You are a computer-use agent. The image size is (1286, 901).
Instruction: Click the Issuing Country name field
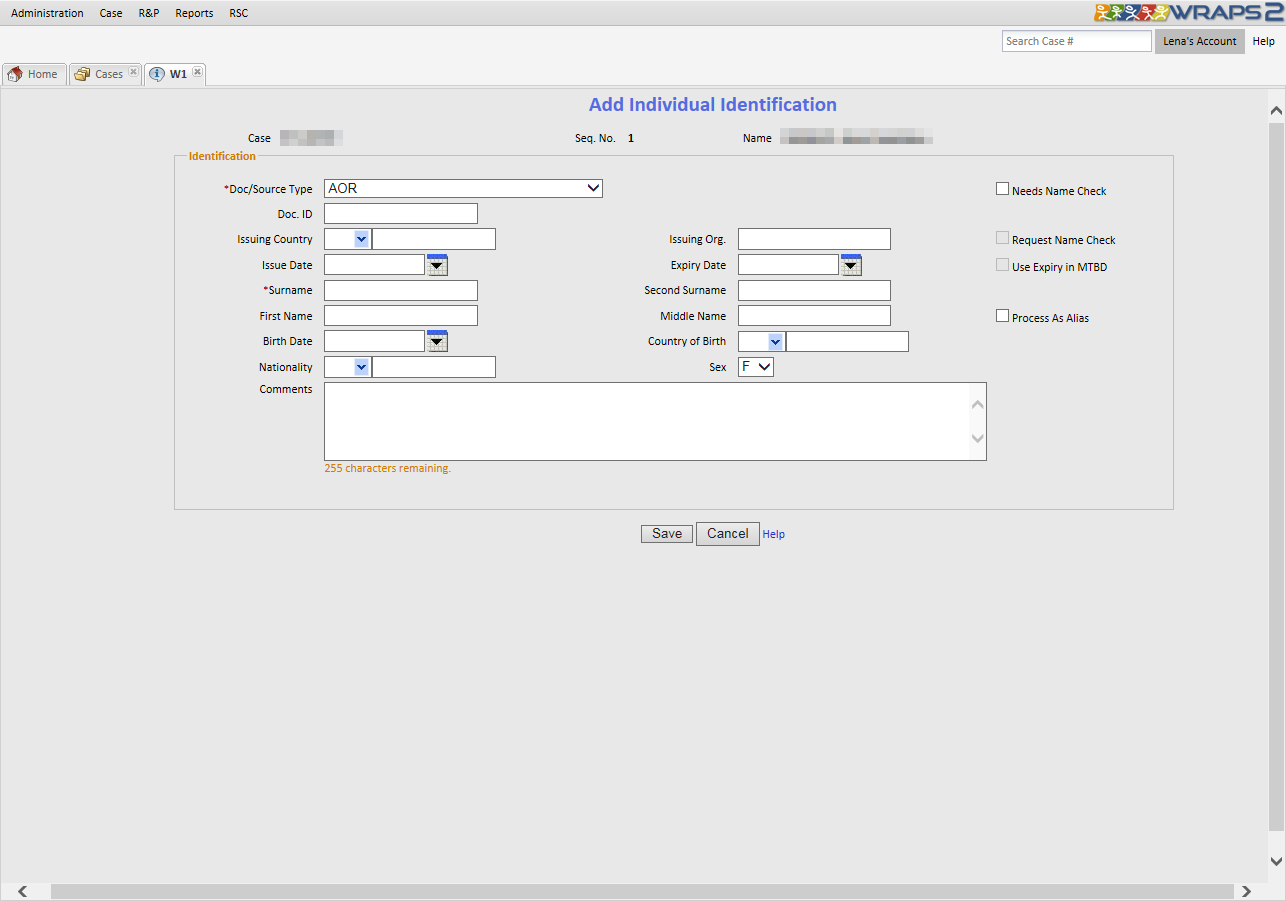pyautogui.click(x=434, y=239)
